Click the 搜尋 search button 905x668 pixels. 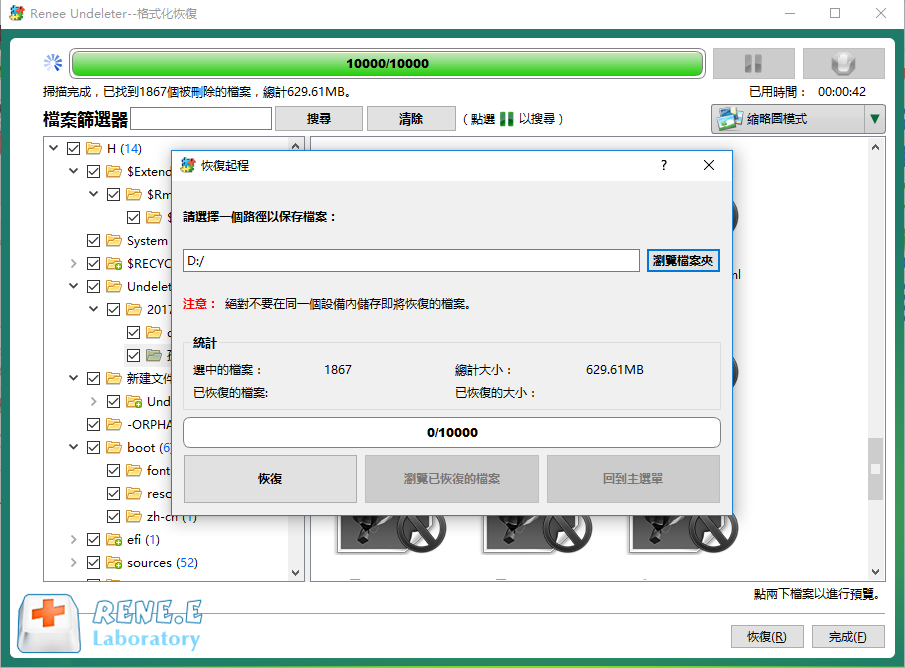click(319, 119)
